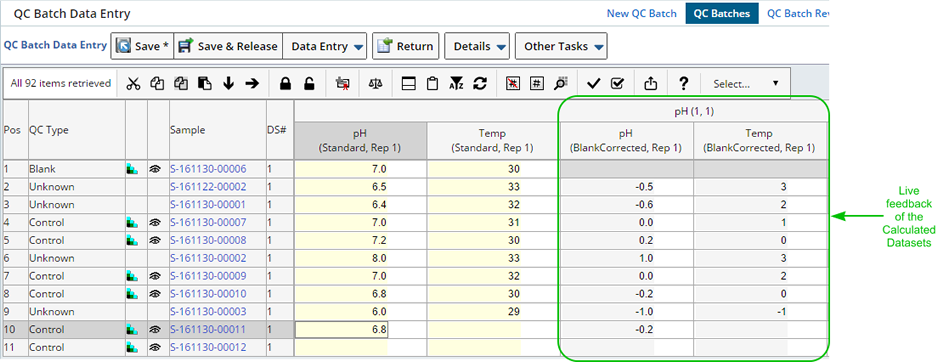Click pH (BlankCorrected, Rep 1) column header
The height and width of the screenshot is (362, 938).
(626, 141)
